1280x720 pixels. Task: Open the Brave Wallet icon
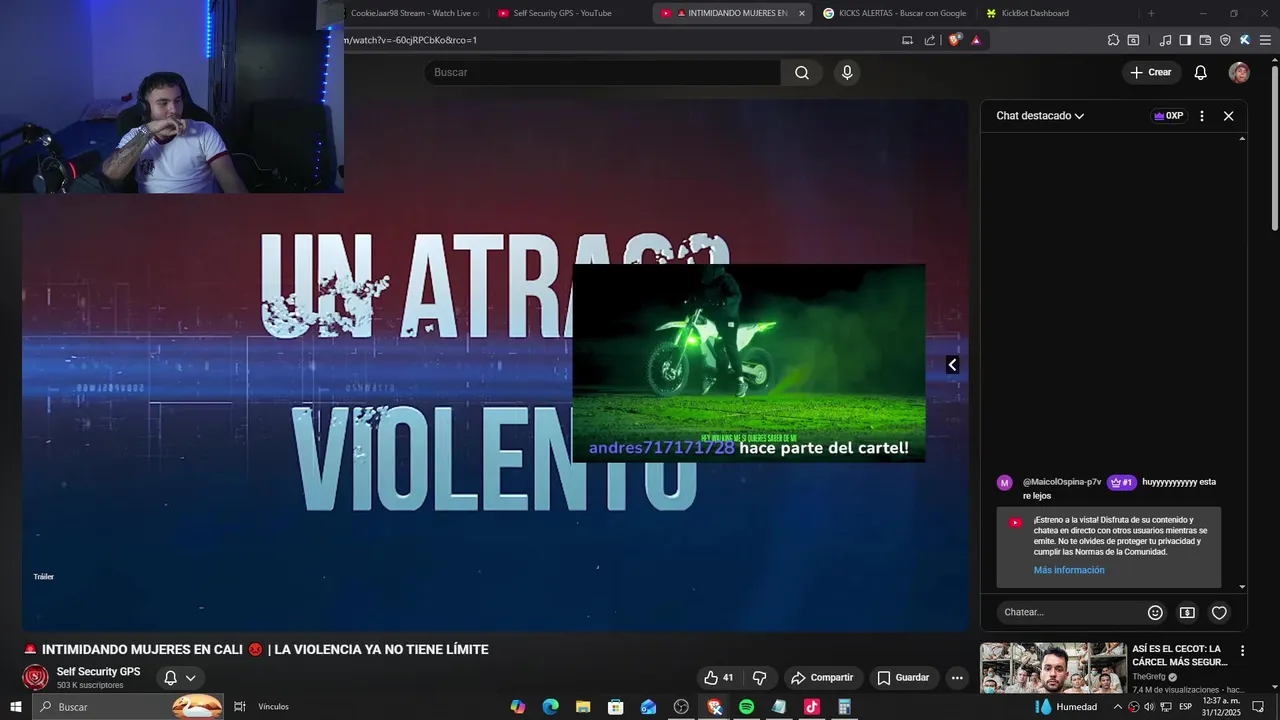(x=1205, y=40)
